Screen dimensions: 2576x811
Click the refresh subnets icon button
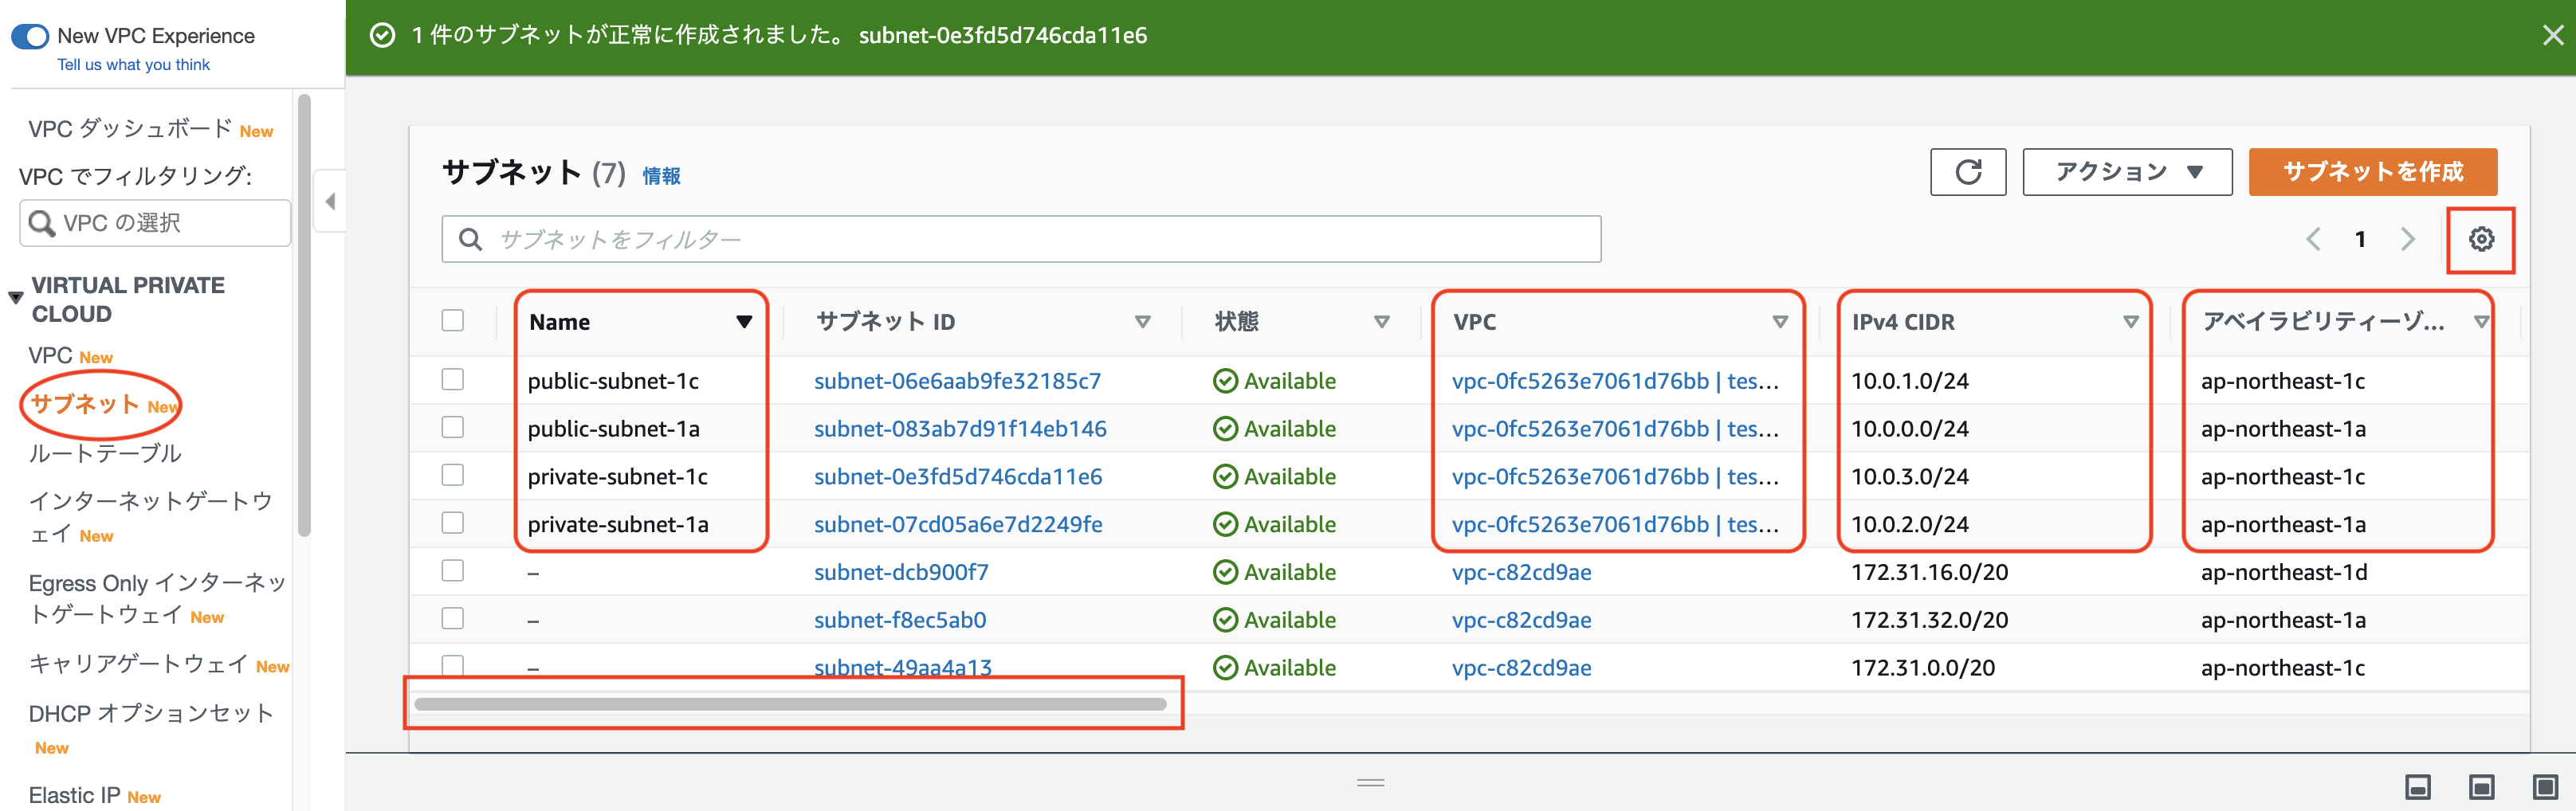(1967, 172)
